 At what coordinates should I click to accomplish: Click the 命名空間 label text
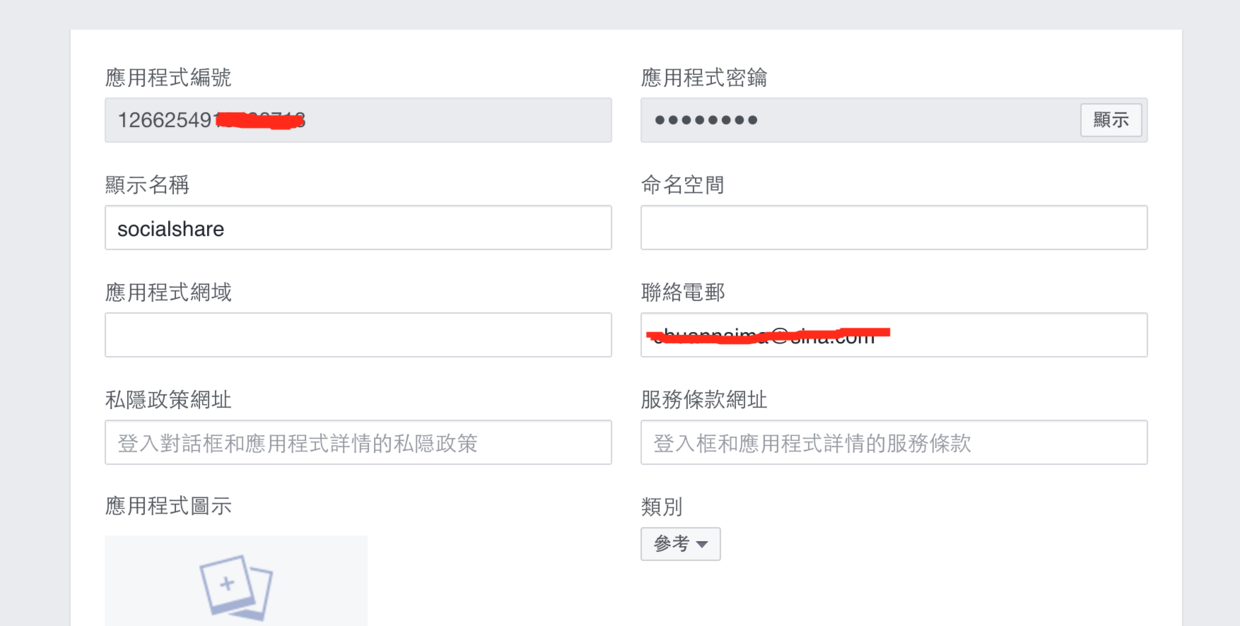pos(683,185)
